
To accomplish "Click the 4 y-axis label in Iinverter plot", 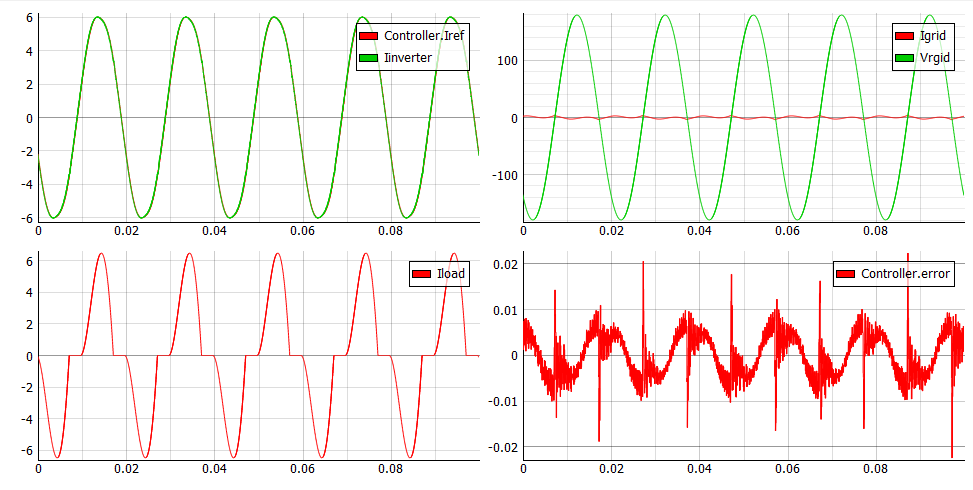I will pyautogui.click(x=30, y=51).
